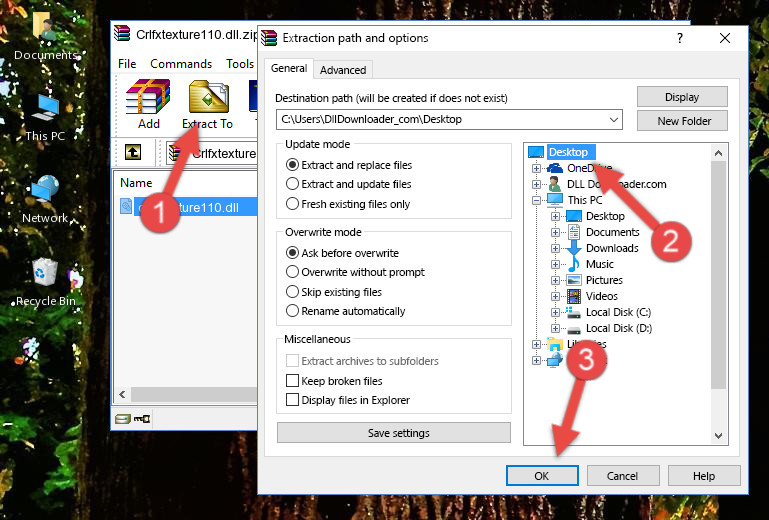
Task: Click the Name column header in WinRAR
Action: 136,182
